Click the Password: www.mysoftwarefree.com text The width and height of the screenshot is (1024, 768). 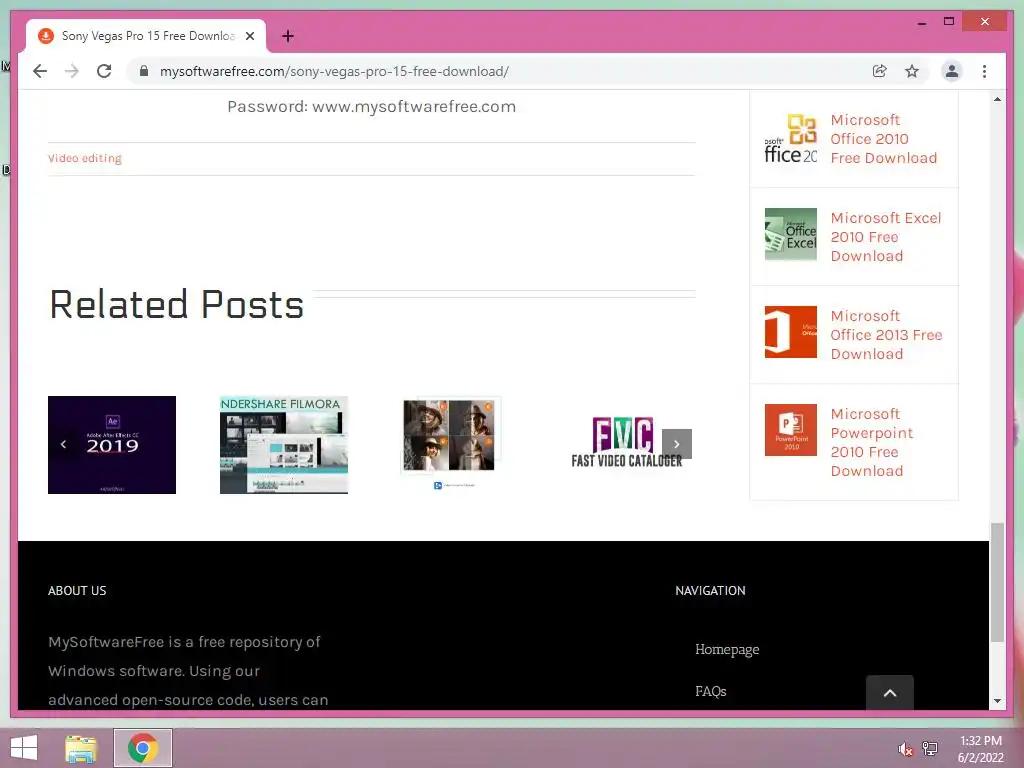click(372, 106)
